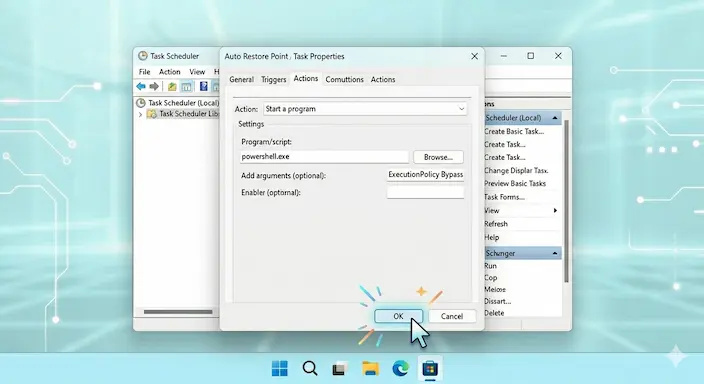Maximize the Task Scheduler window
Screen dimensions: 704x384
pos(531,56)
